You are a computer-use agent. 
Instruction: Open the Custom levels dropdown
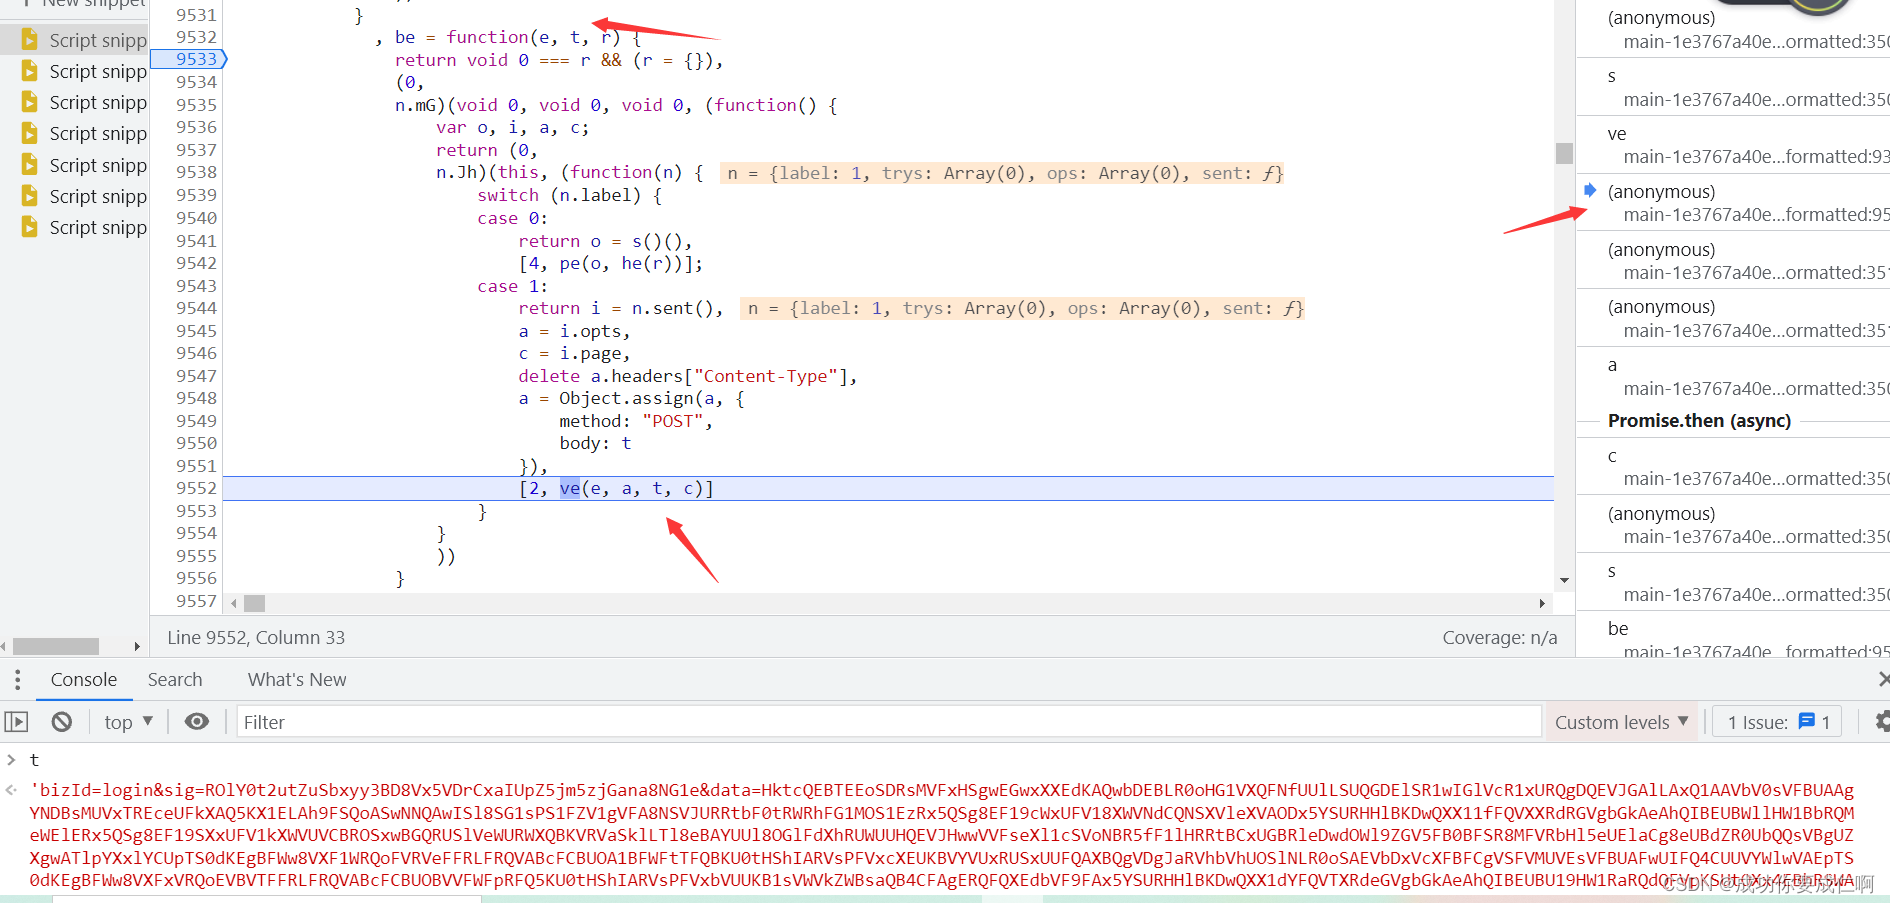pyautogui.click(x=1621, y=722)
